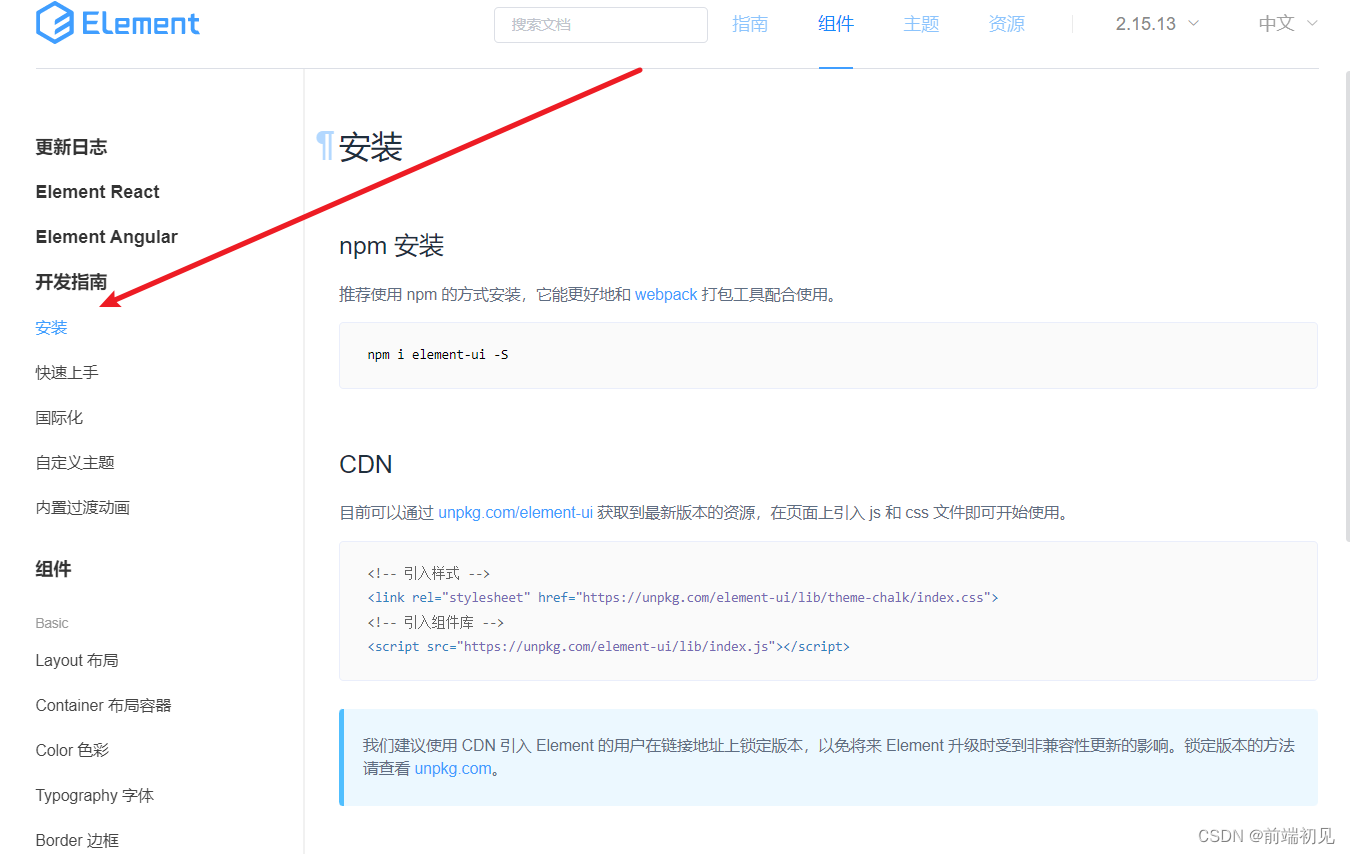This screenshot has height=854, width=1350.
Task: Open Typography 字体 component page
Action: (x=95, y=796)
